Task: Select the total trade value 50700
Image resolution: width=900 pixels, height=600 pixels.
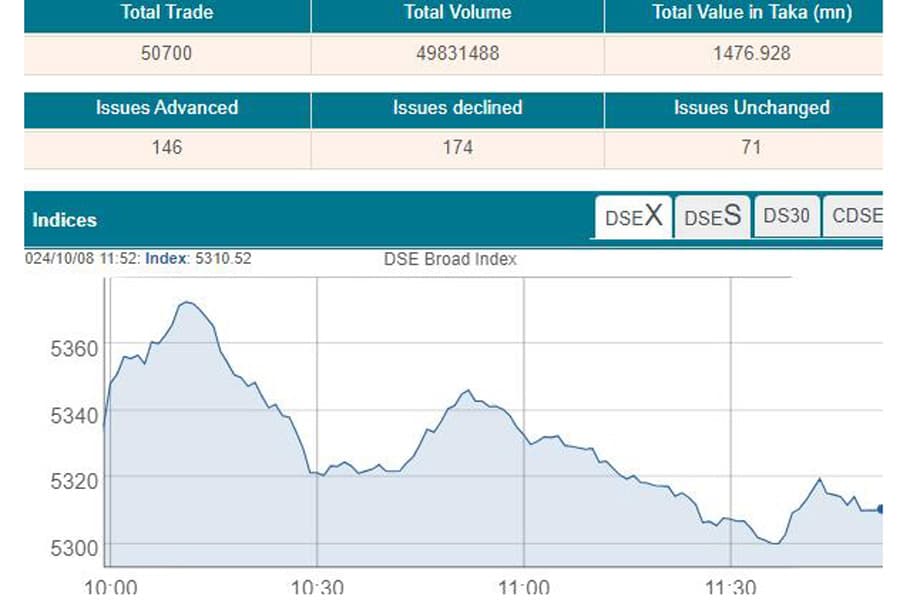Action: pos(166,53)
